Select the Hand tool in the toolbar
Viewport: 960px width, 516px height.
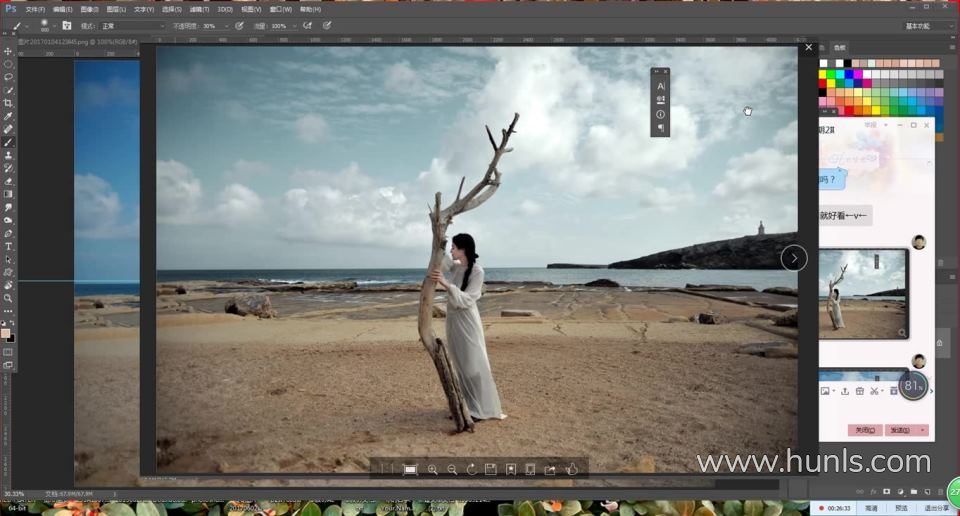coord(8,285)
